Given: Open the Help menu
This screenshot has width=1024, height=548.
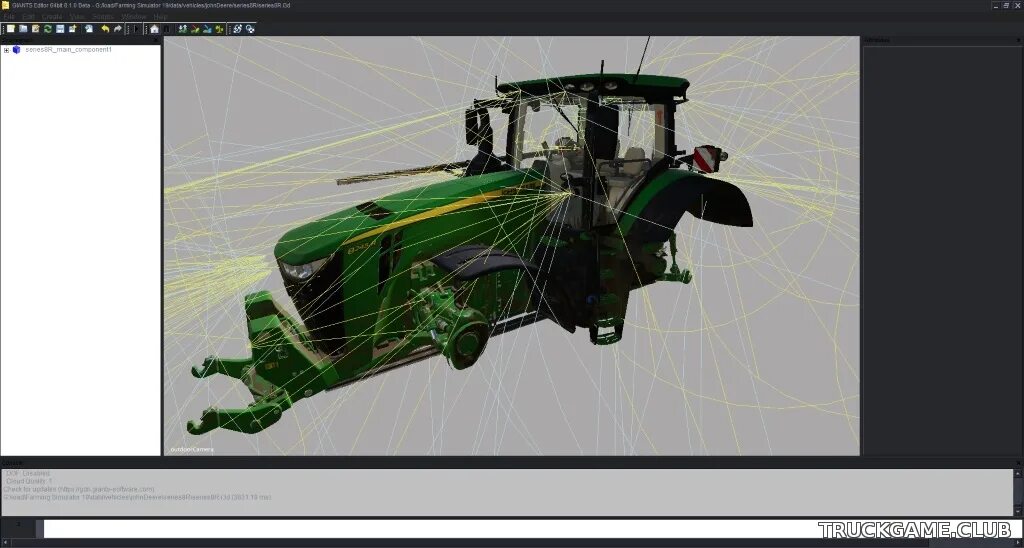Looking at the screenshot, I should click(160, 16).
